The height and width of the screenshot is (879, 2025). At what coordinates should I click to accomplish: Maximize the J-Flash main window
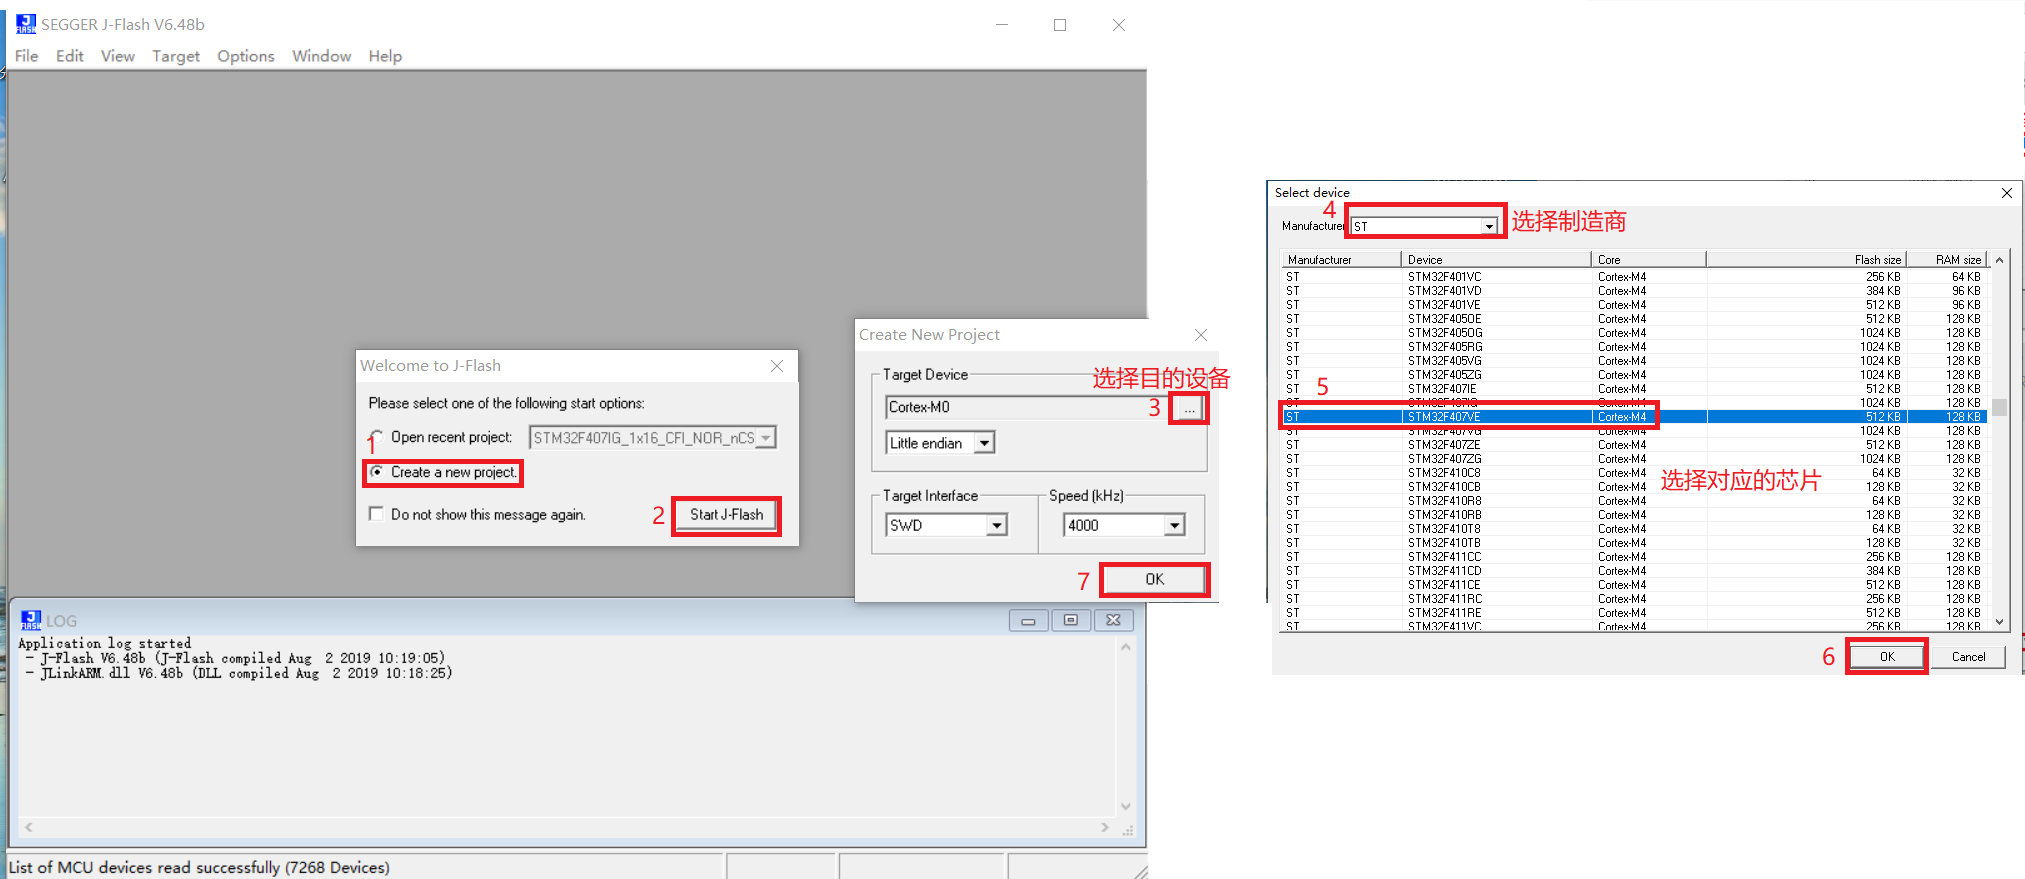(1060, 25)
